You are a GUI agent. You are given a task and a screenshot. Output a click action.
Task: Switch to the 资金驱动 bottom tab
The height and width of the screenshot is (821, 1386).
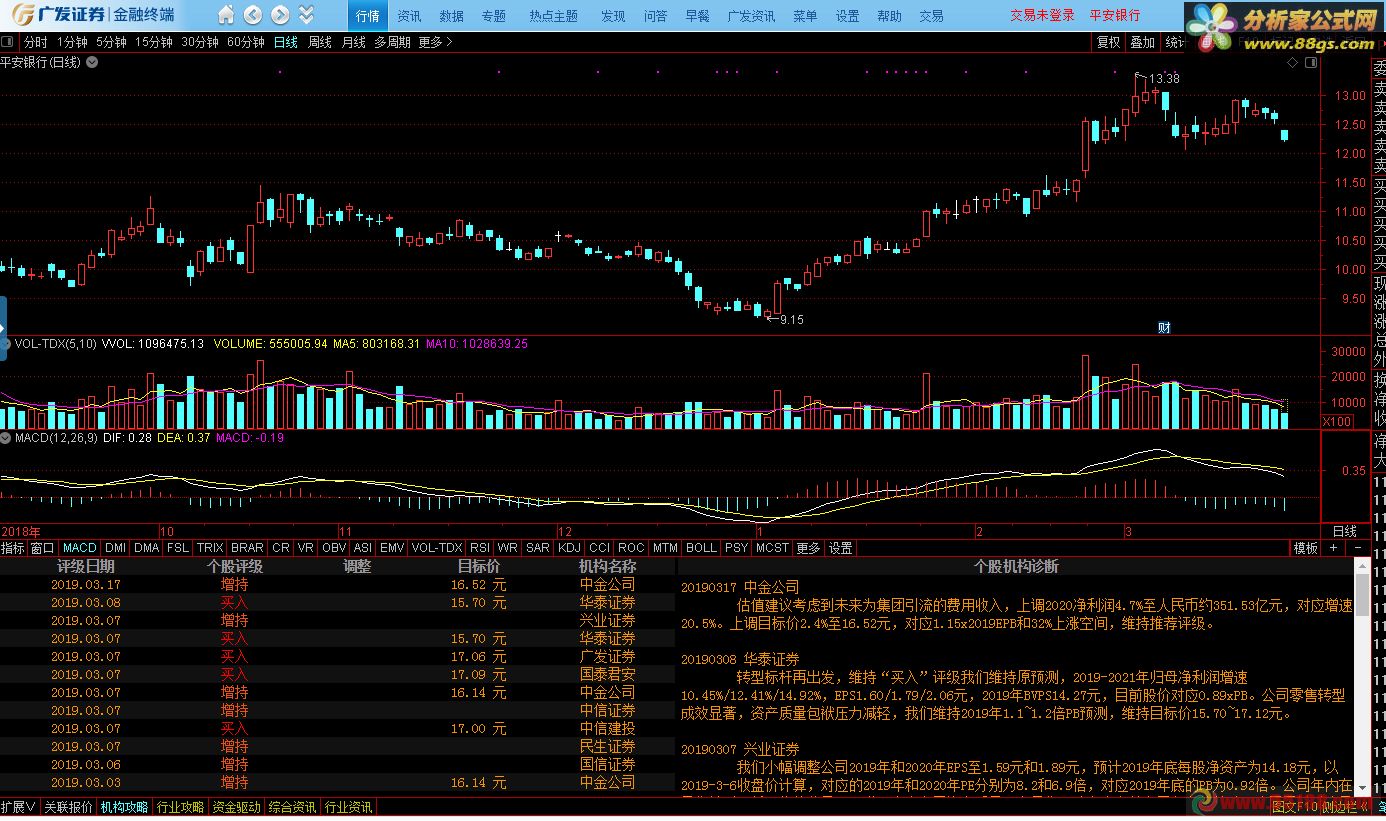tap(236, 807)
